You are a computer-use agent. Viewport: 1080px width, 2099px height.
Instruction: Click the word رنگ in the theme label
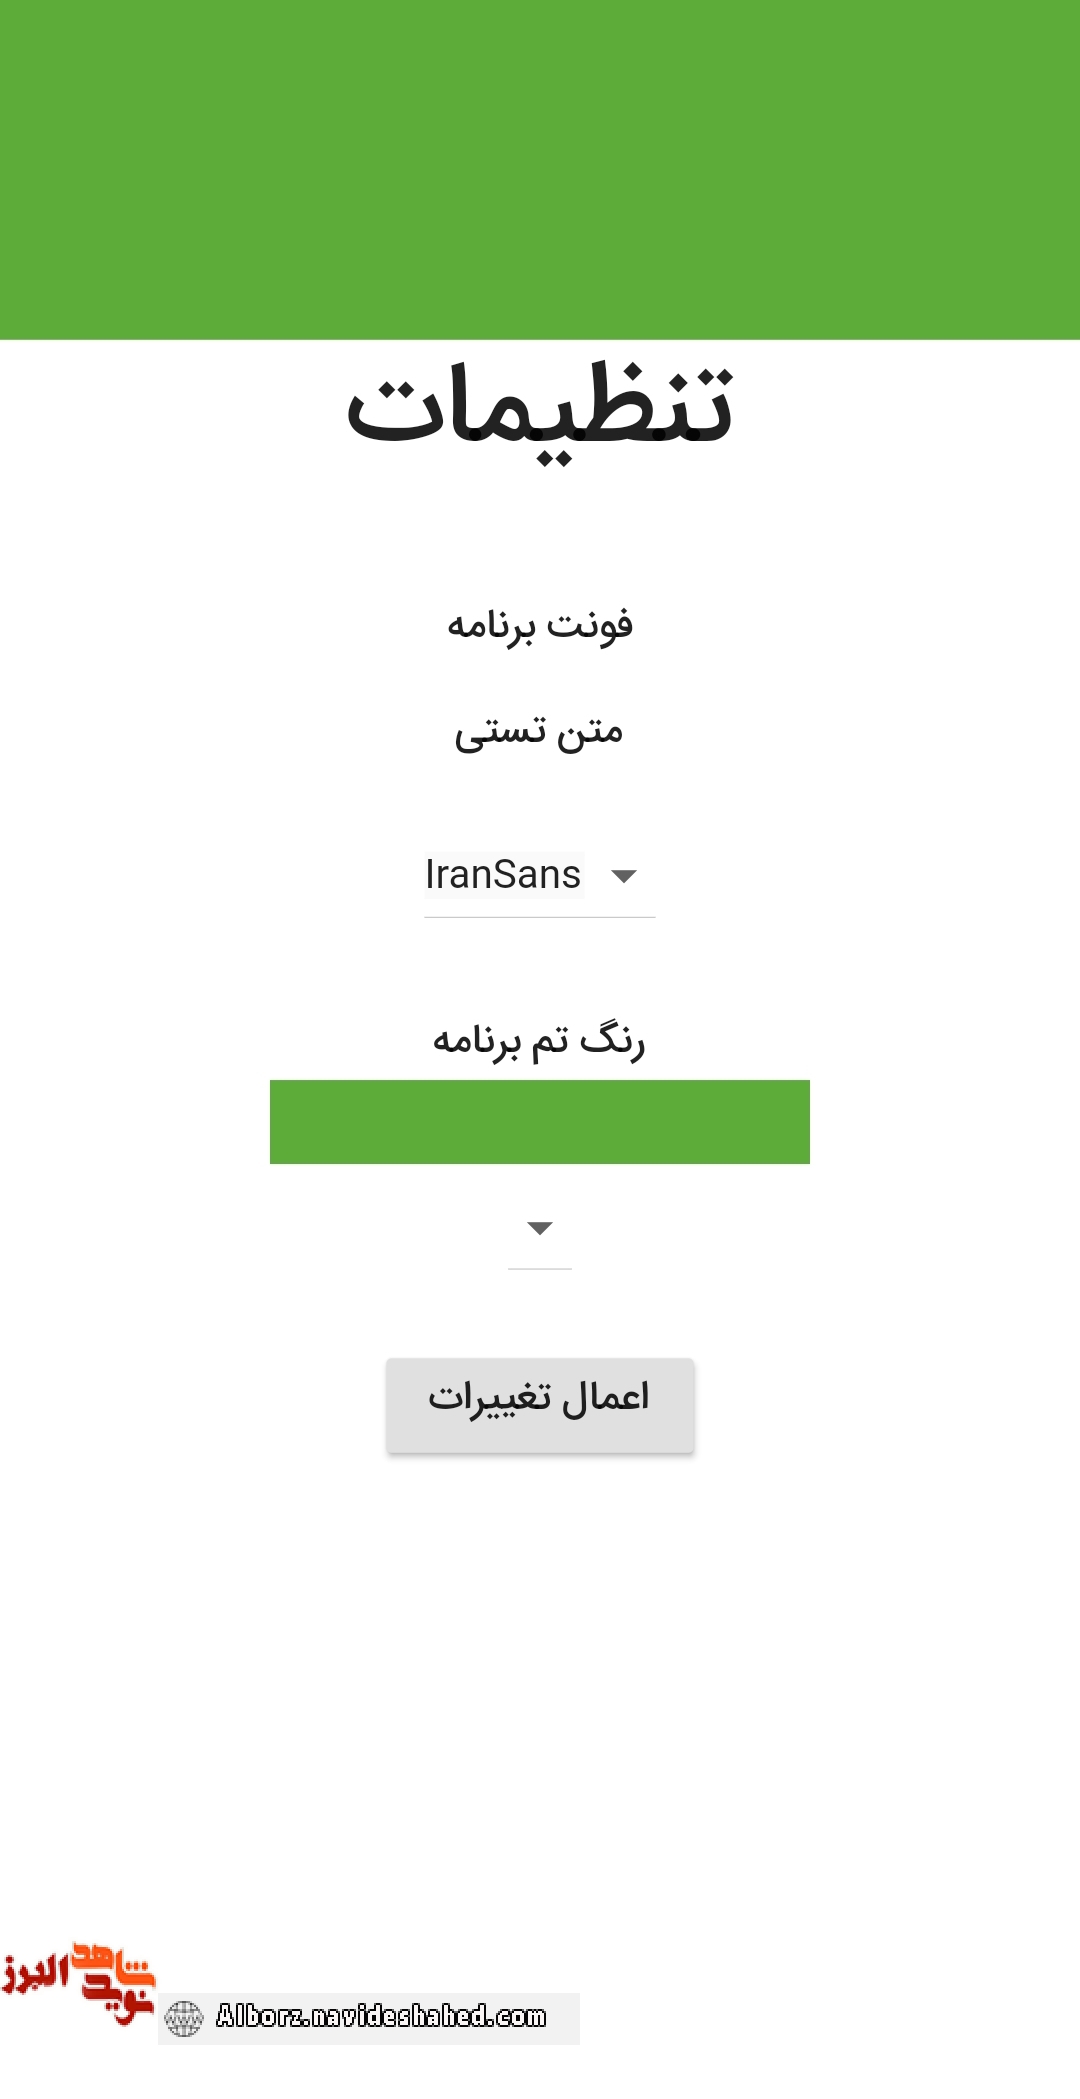coord(613,1040)
